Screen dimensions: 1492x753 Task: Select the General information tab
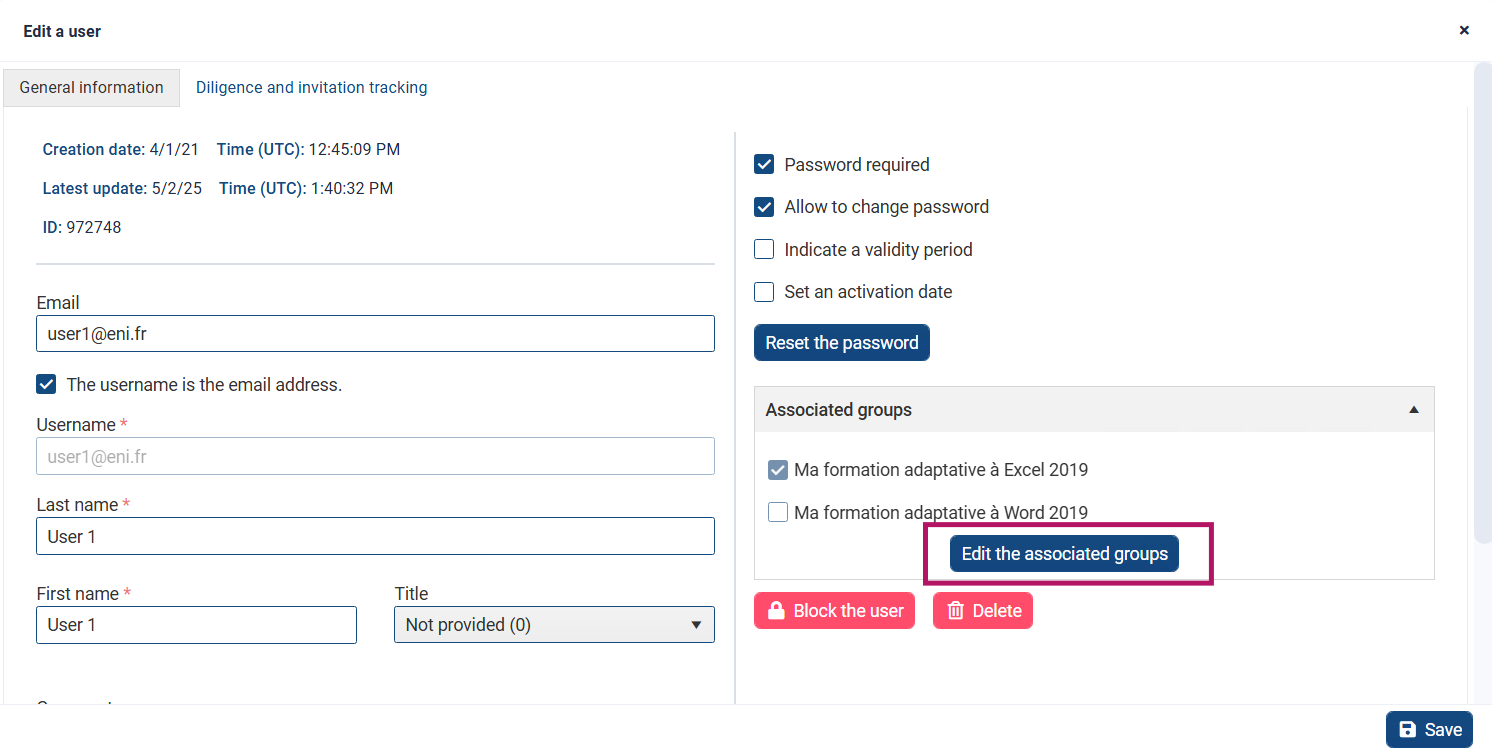coord(91,88)
